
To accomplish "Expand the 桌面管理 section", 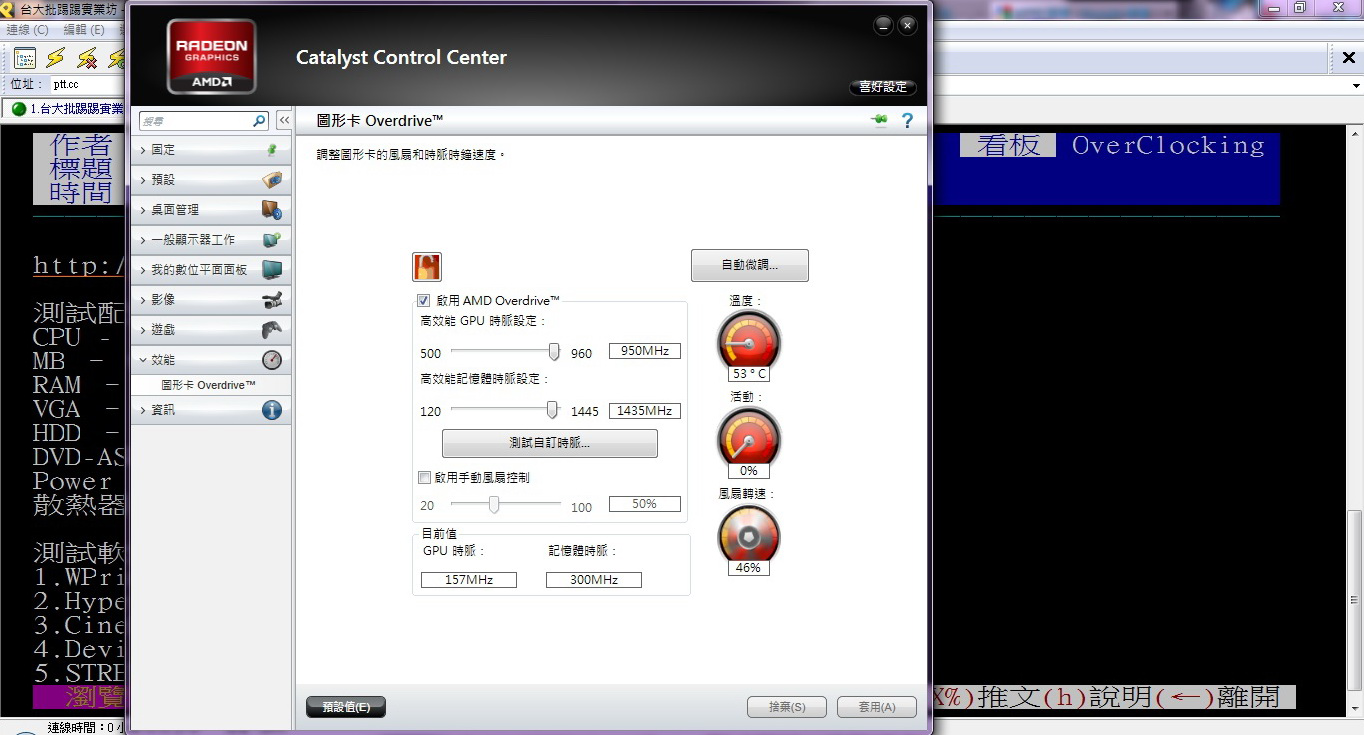I will (211, 210).
